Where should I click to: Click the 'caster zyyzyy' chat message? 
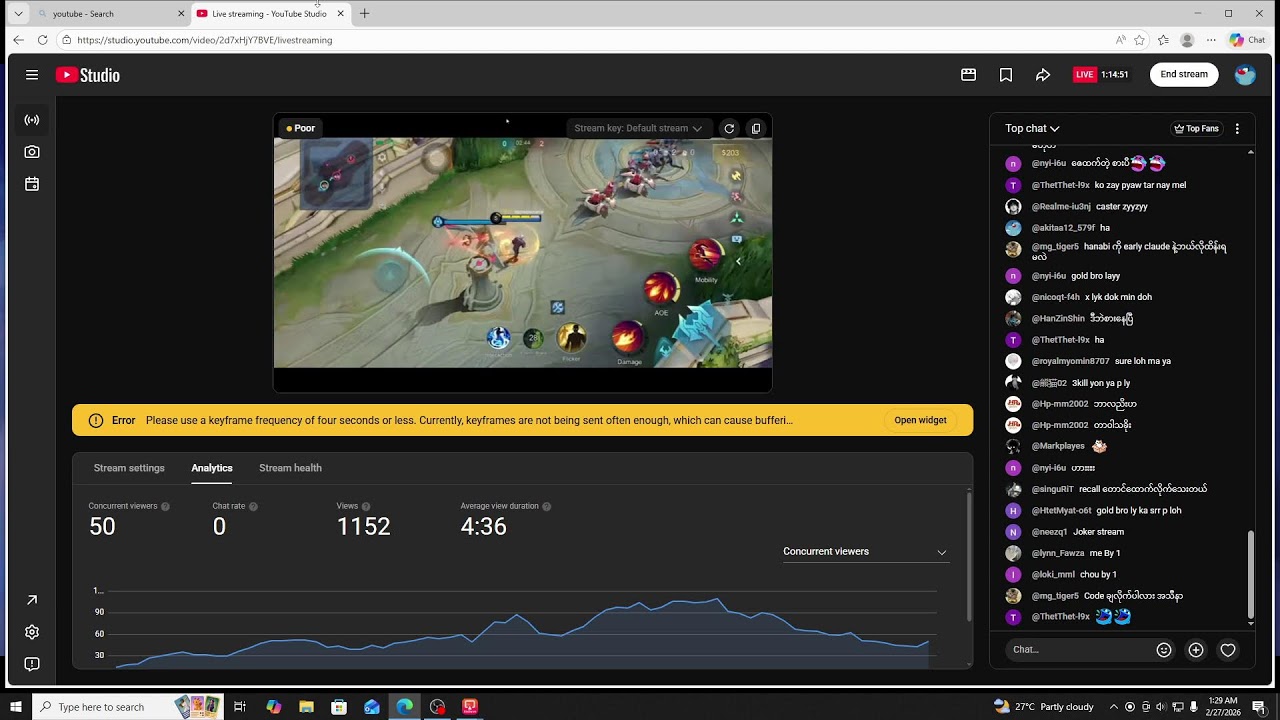pos(1121,207)
